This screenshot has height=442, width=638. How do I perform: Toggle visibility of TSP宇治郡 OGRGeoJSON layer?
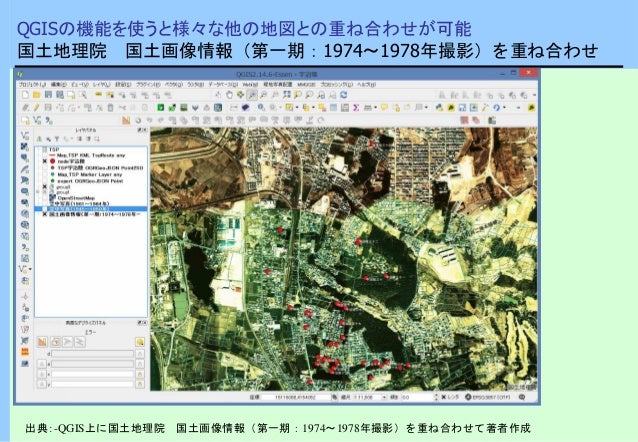click(x=45, y=168)
